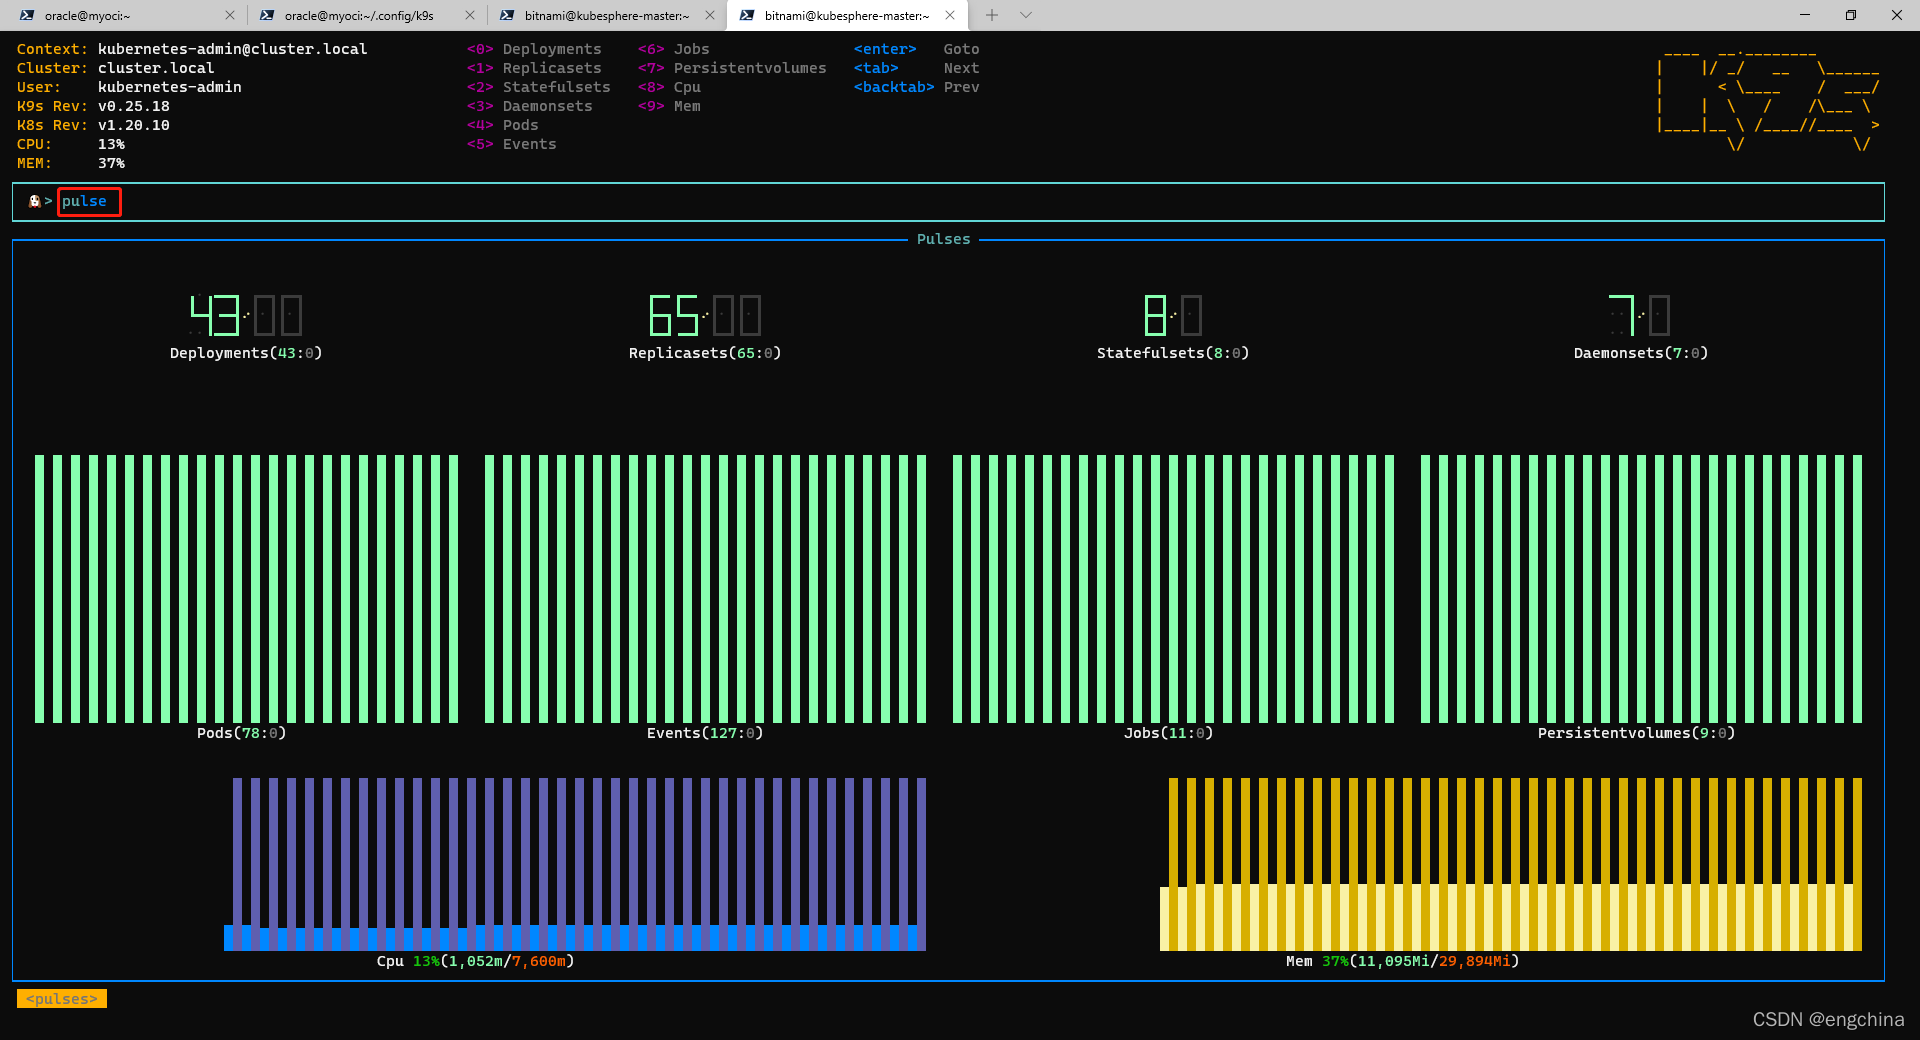Click the Cluster cluster.local value
The image size is (1920, 1040).
156,68
